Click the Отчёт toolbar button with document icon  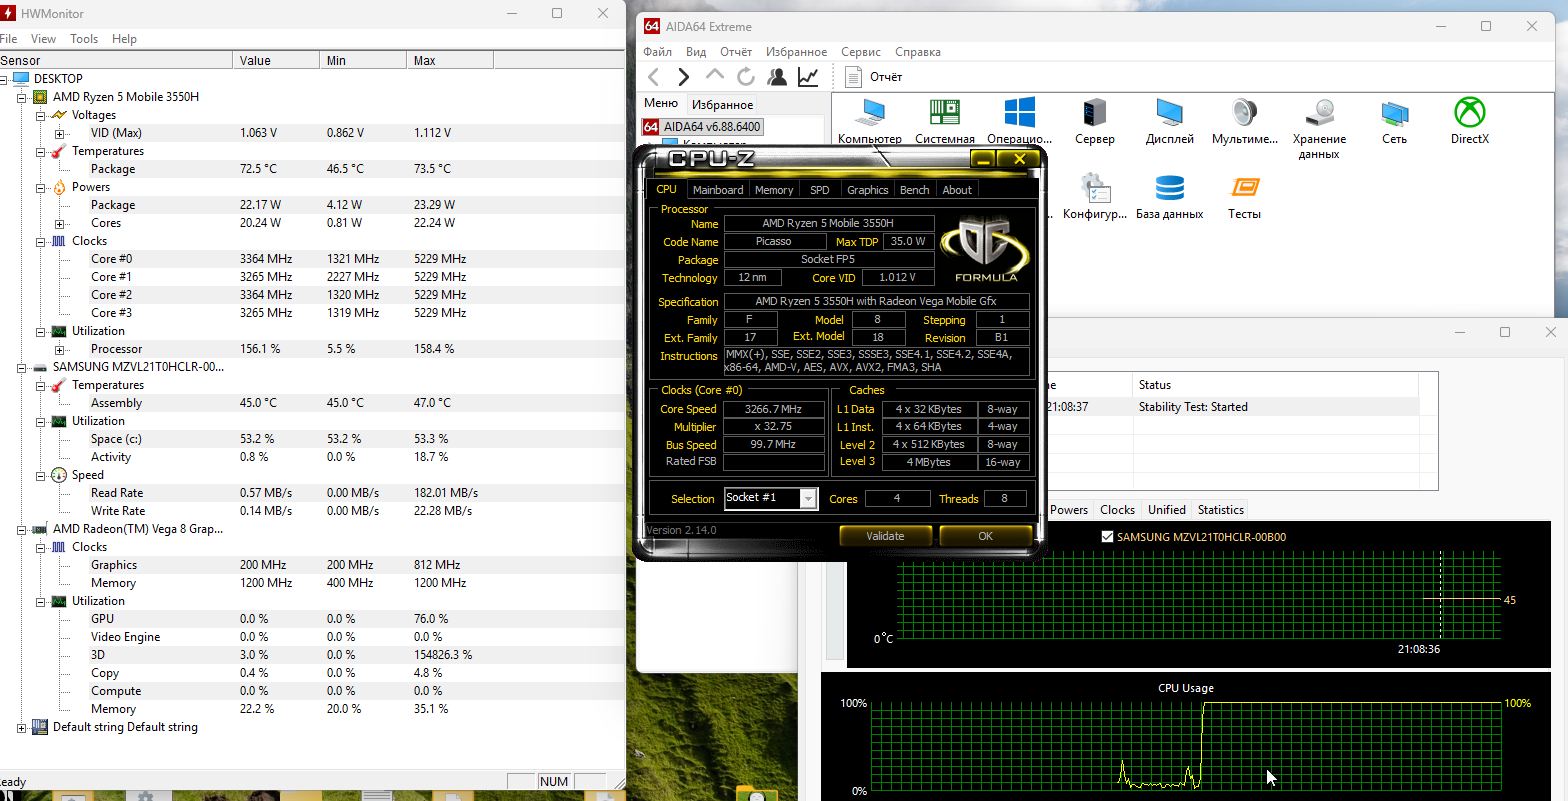[874, 77]
